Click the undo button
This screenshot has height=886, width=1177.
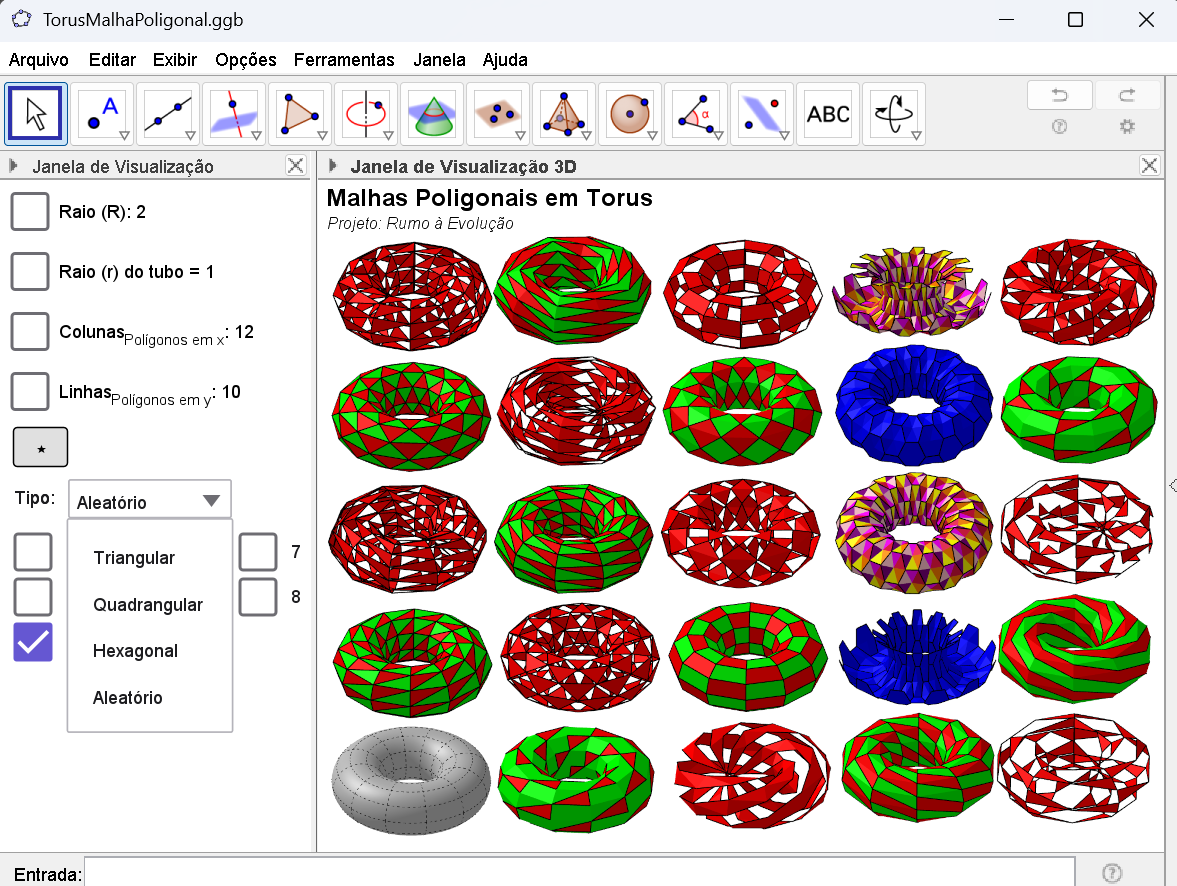(x=1059, y=96)
